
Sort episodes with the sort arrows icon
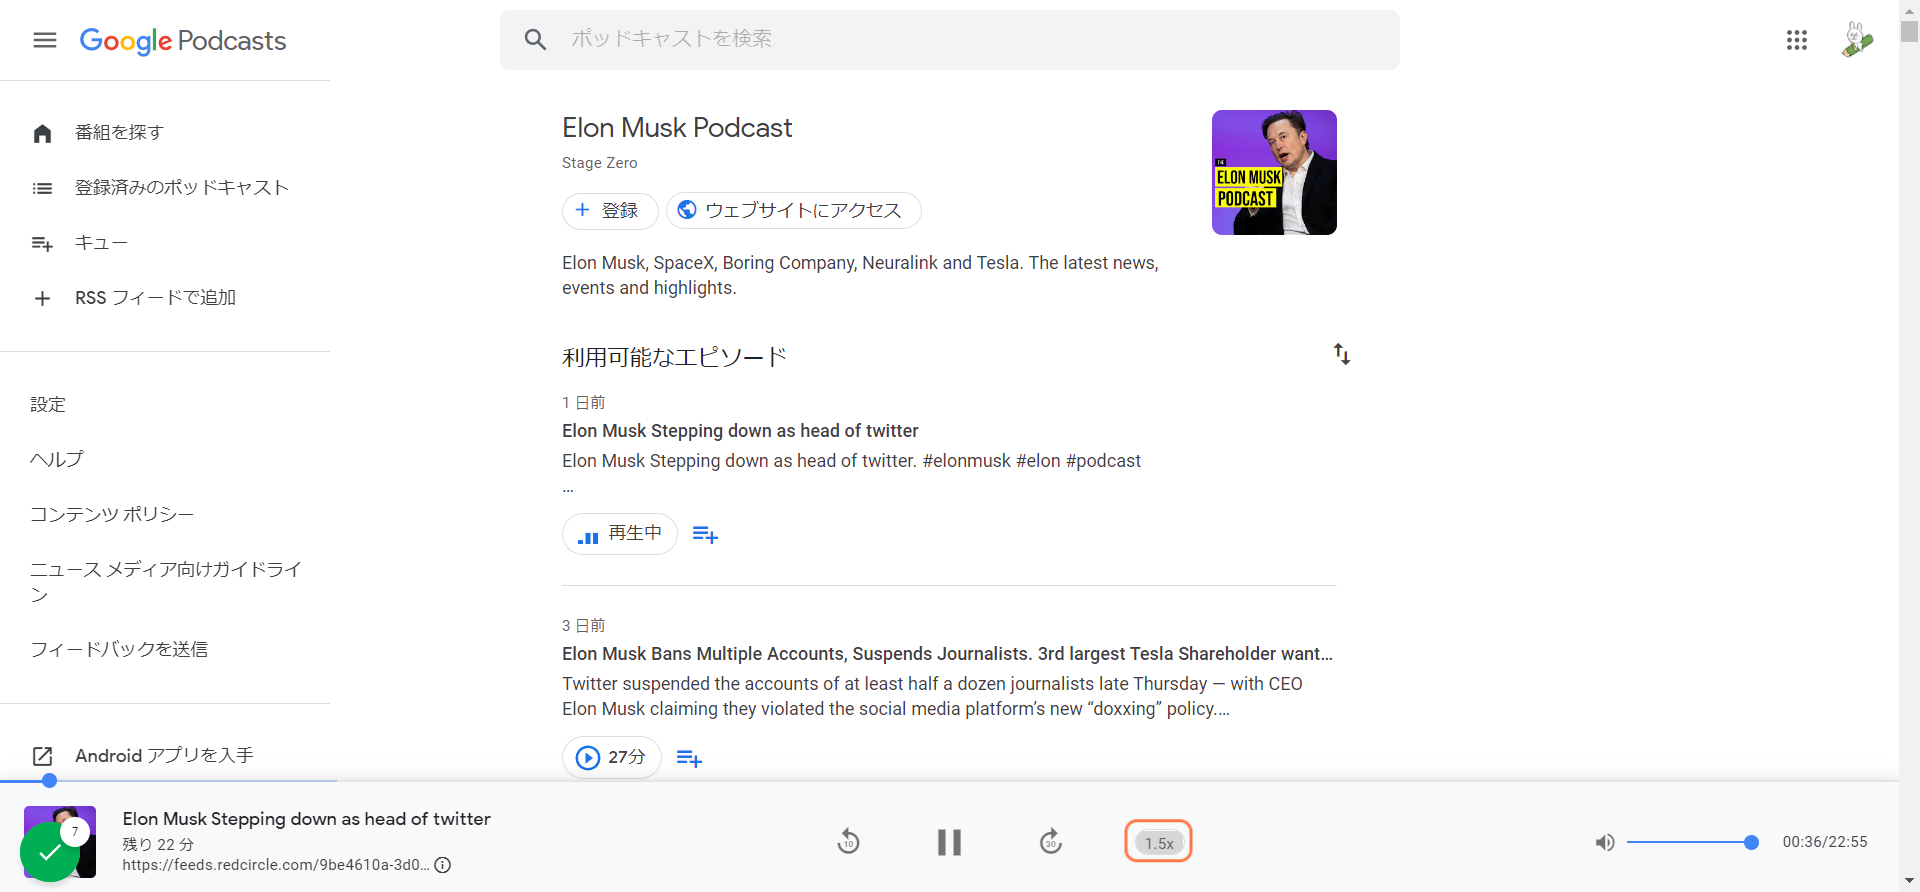tap(1342, 354)
